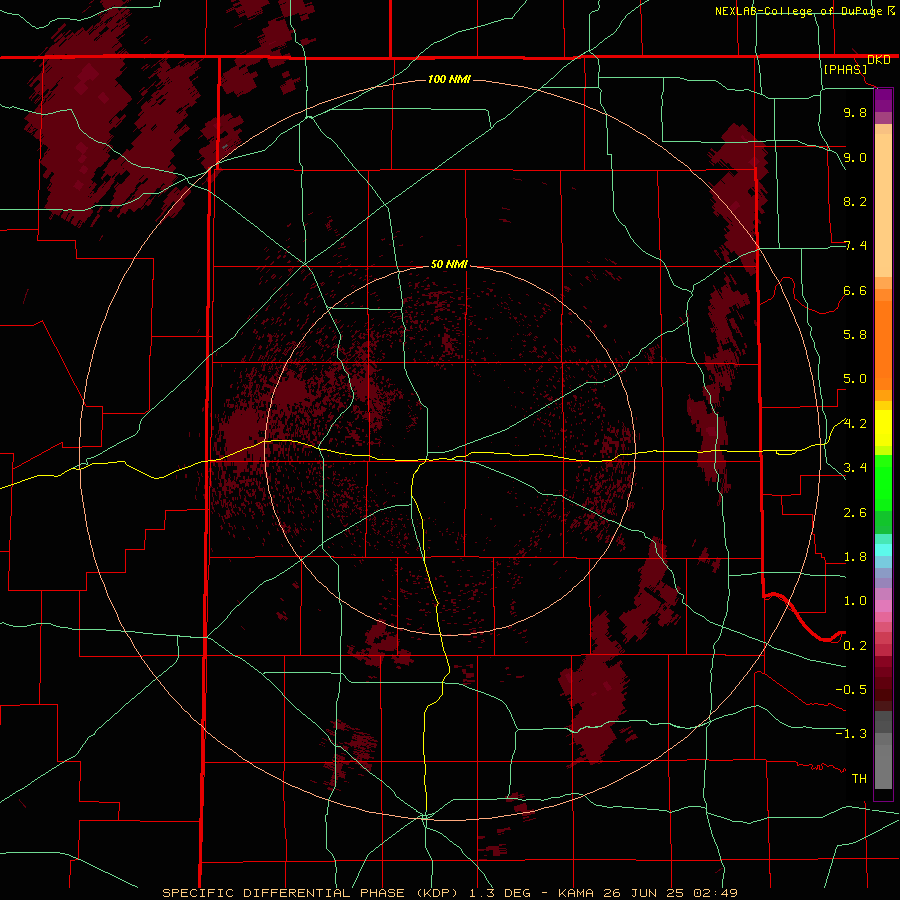Click the 9.8 legend value

coord(855,112)
